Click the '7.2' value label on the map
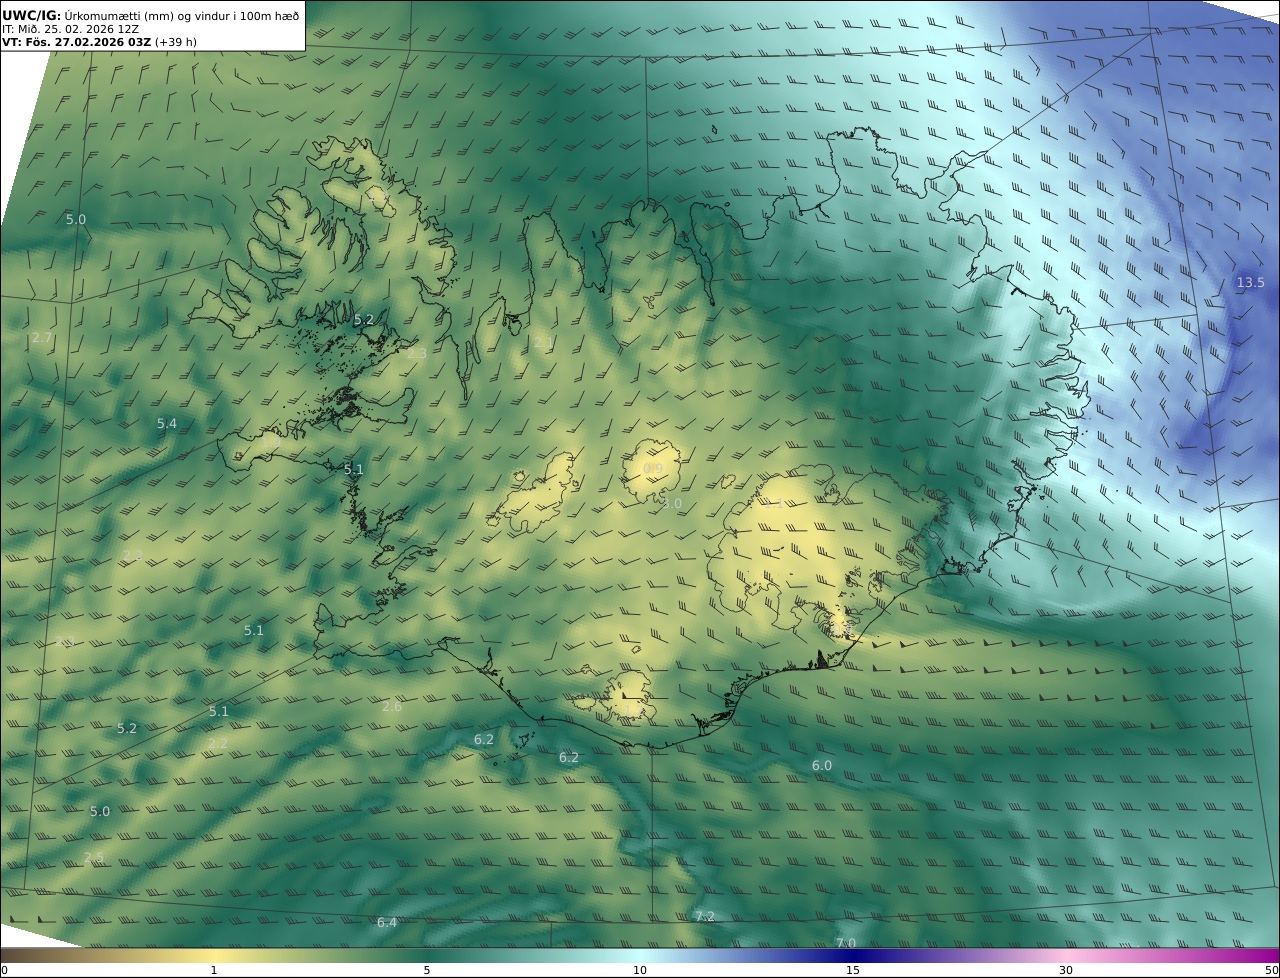 pyautogui.click(x=704, y=916)
